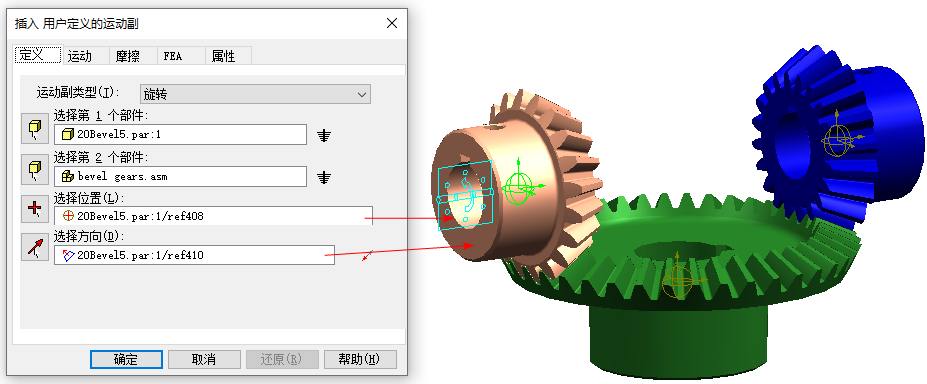Viewport: 927px width, 384px height.
Task: Open the FEA tab
Action: 173,56
